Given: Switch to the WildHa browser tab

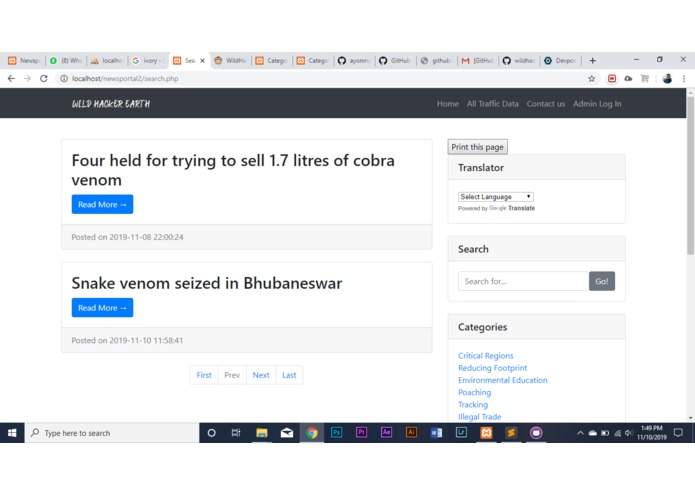Looking at the screenshot, I should click(x=230, y=61).
